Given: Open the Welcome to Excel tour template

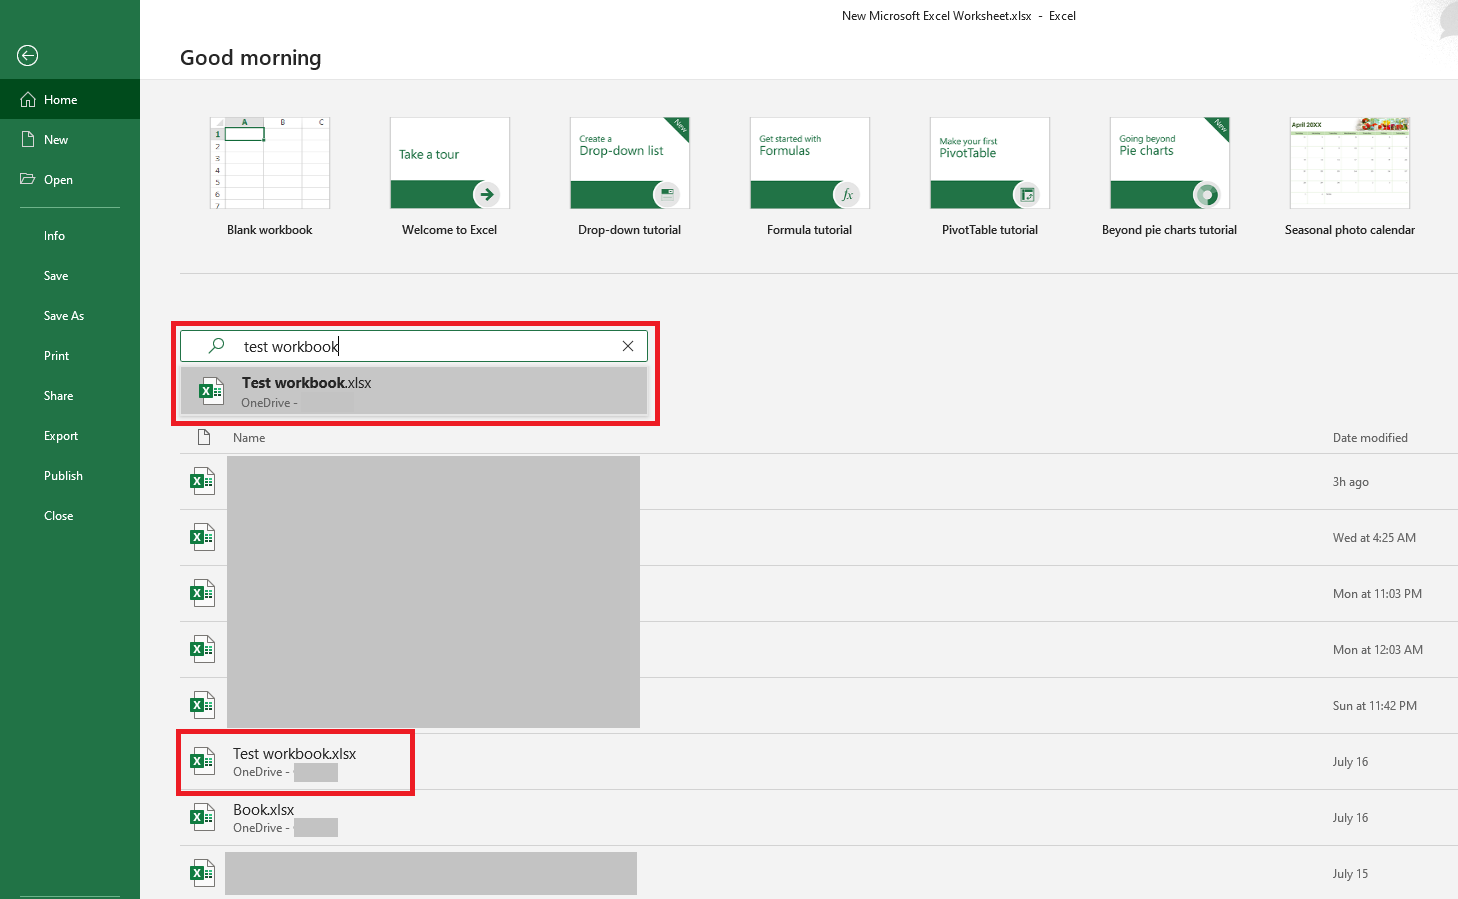Looking at the screenshot, I should pyautogui.click(x=450, y=163).
